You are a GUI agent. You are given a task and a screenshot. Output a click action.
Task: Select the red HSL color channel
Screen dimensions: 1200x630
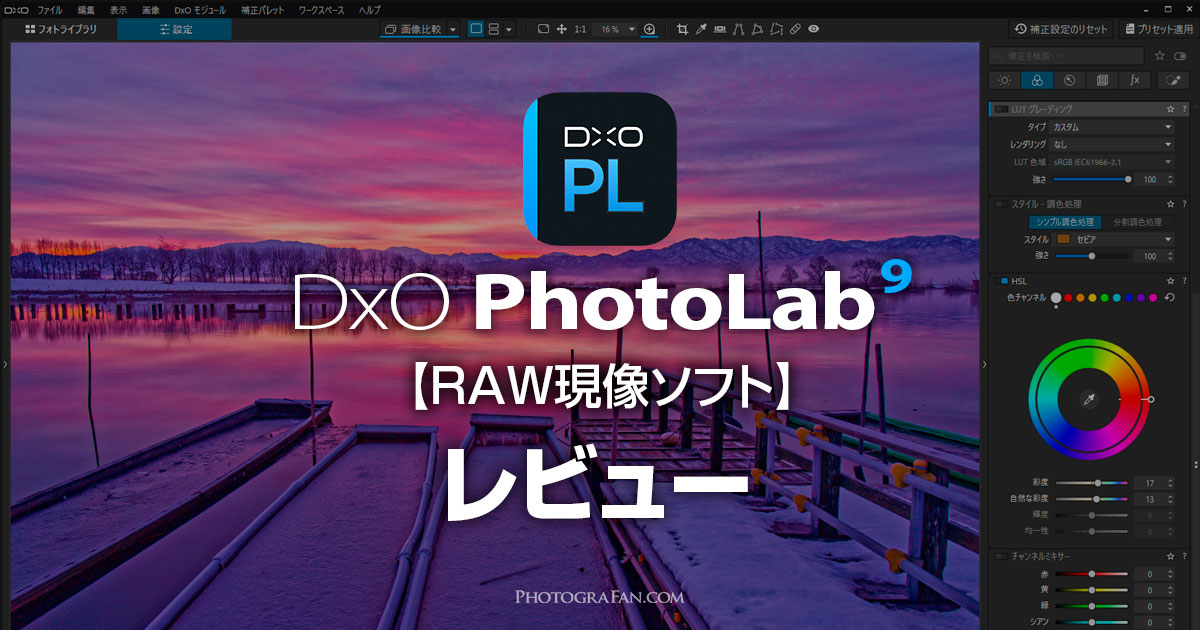pos(1068,298)
